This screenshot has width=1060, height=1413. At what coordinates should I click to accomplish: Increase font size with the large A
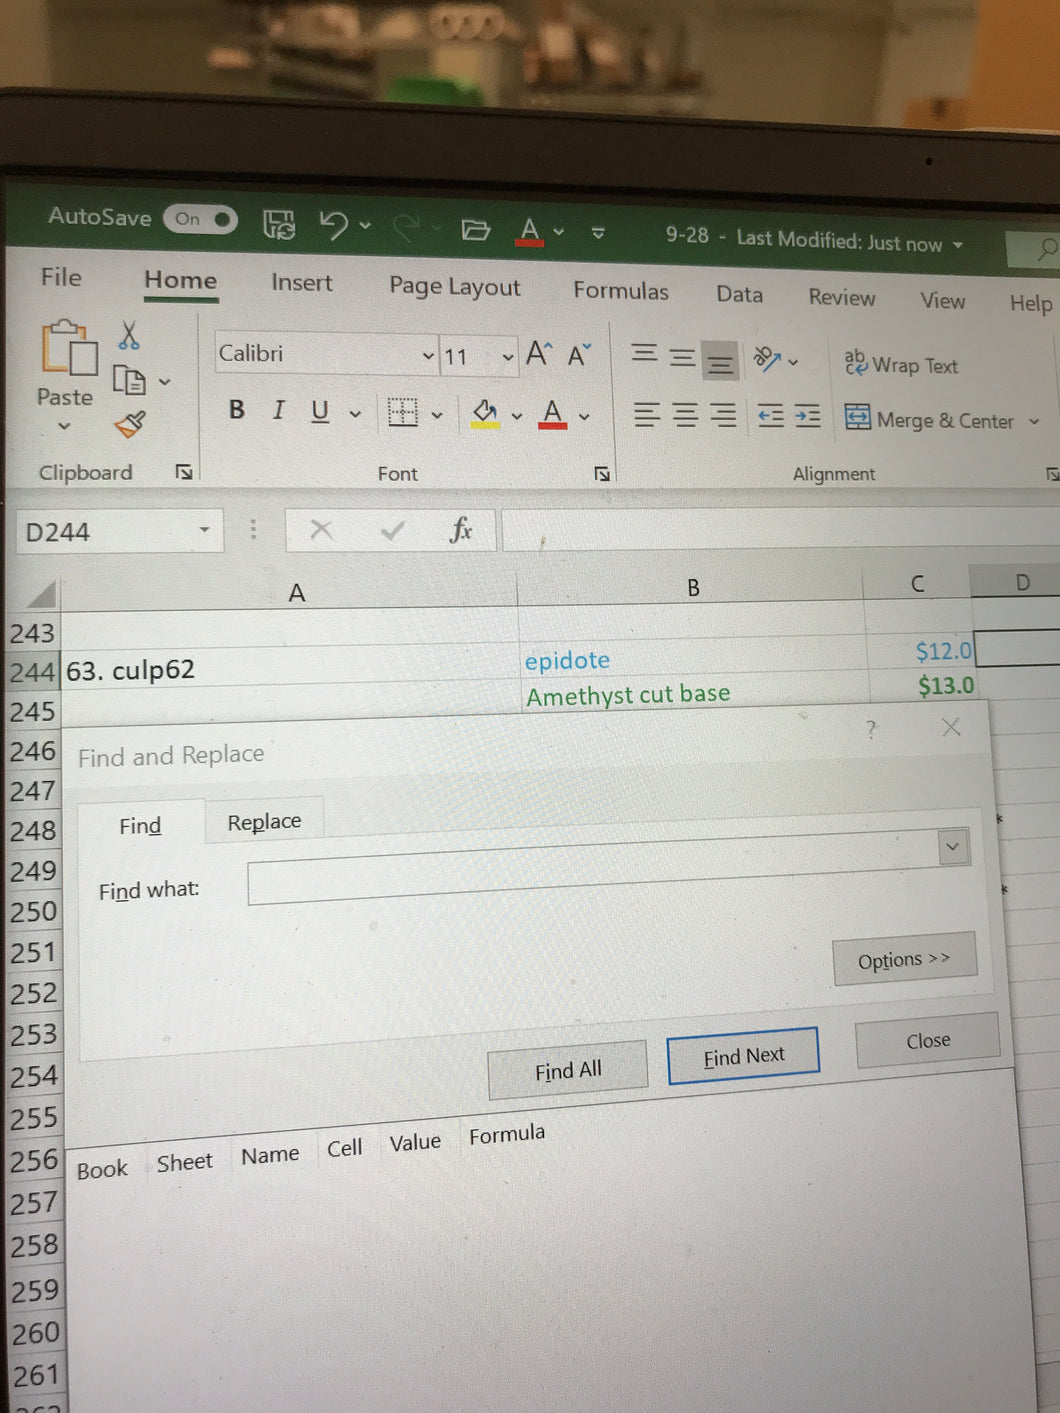tap(539, 353)
